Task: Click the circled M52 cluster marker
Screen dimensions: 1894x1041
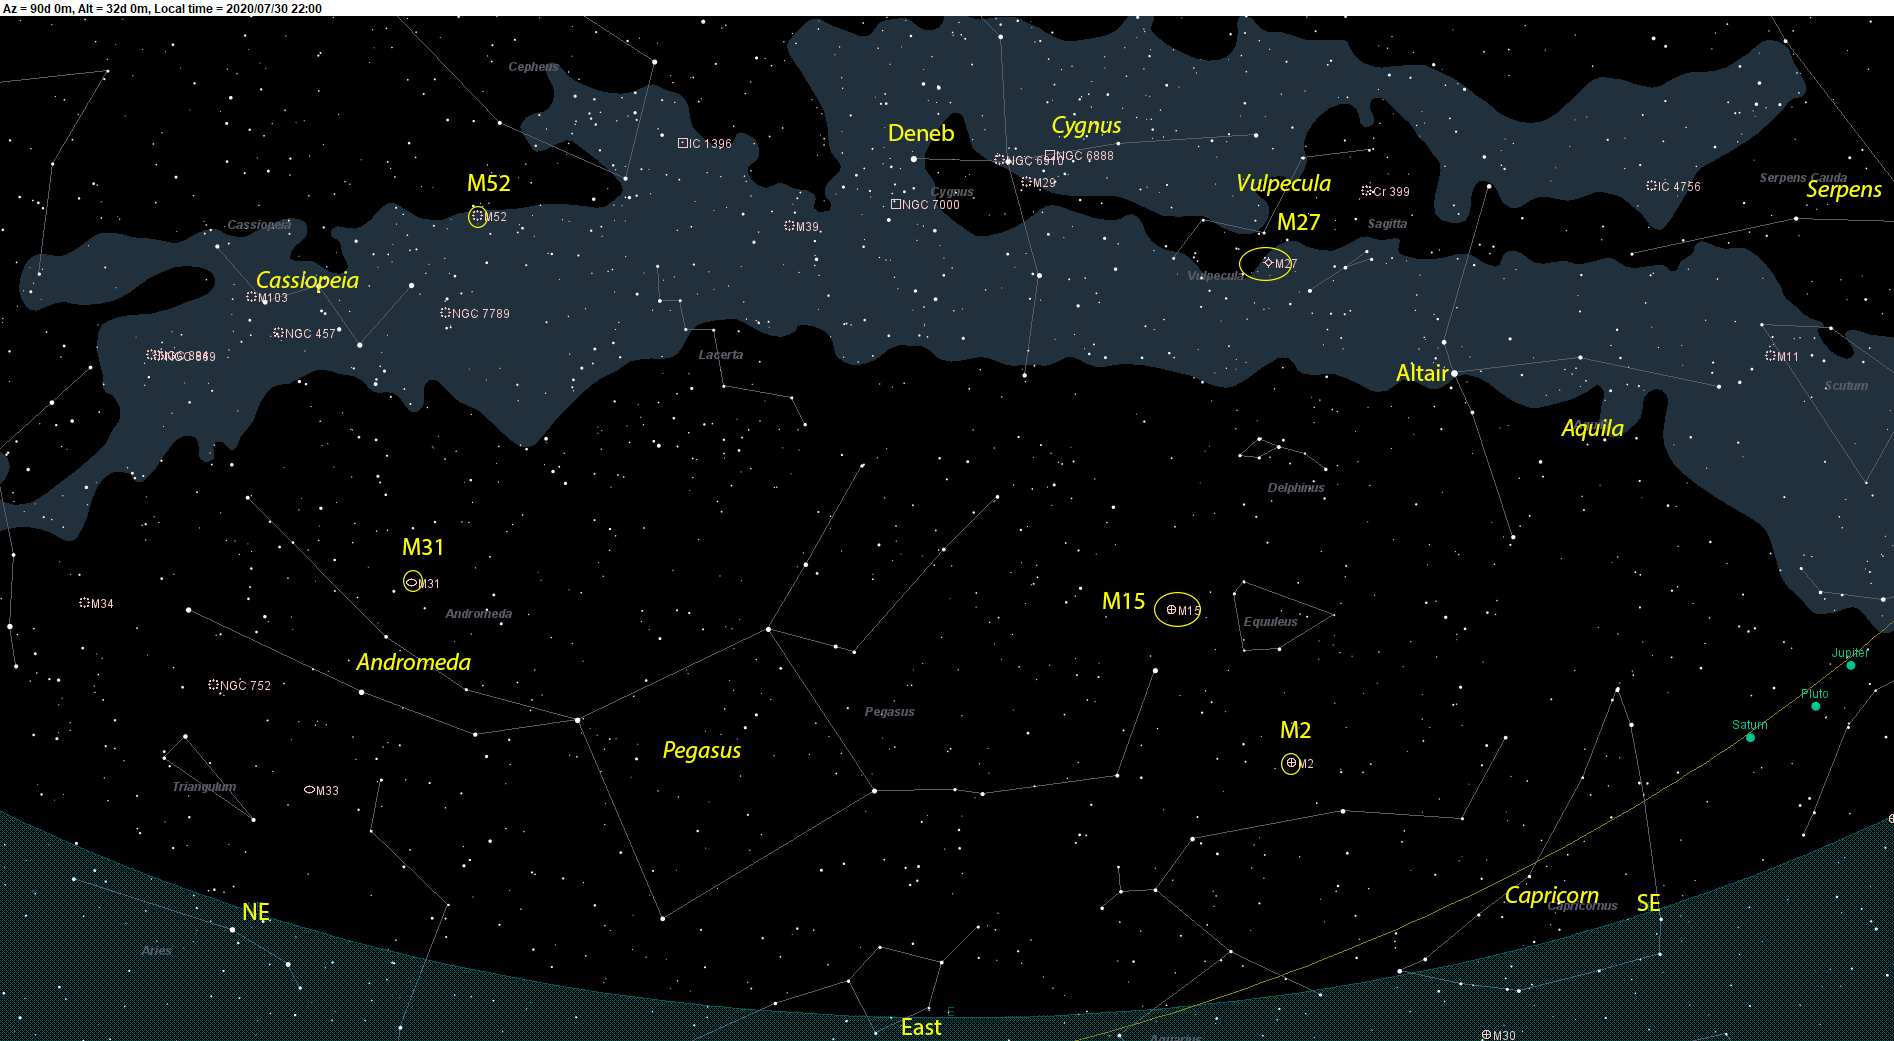Action: click(x=478, y=216)
